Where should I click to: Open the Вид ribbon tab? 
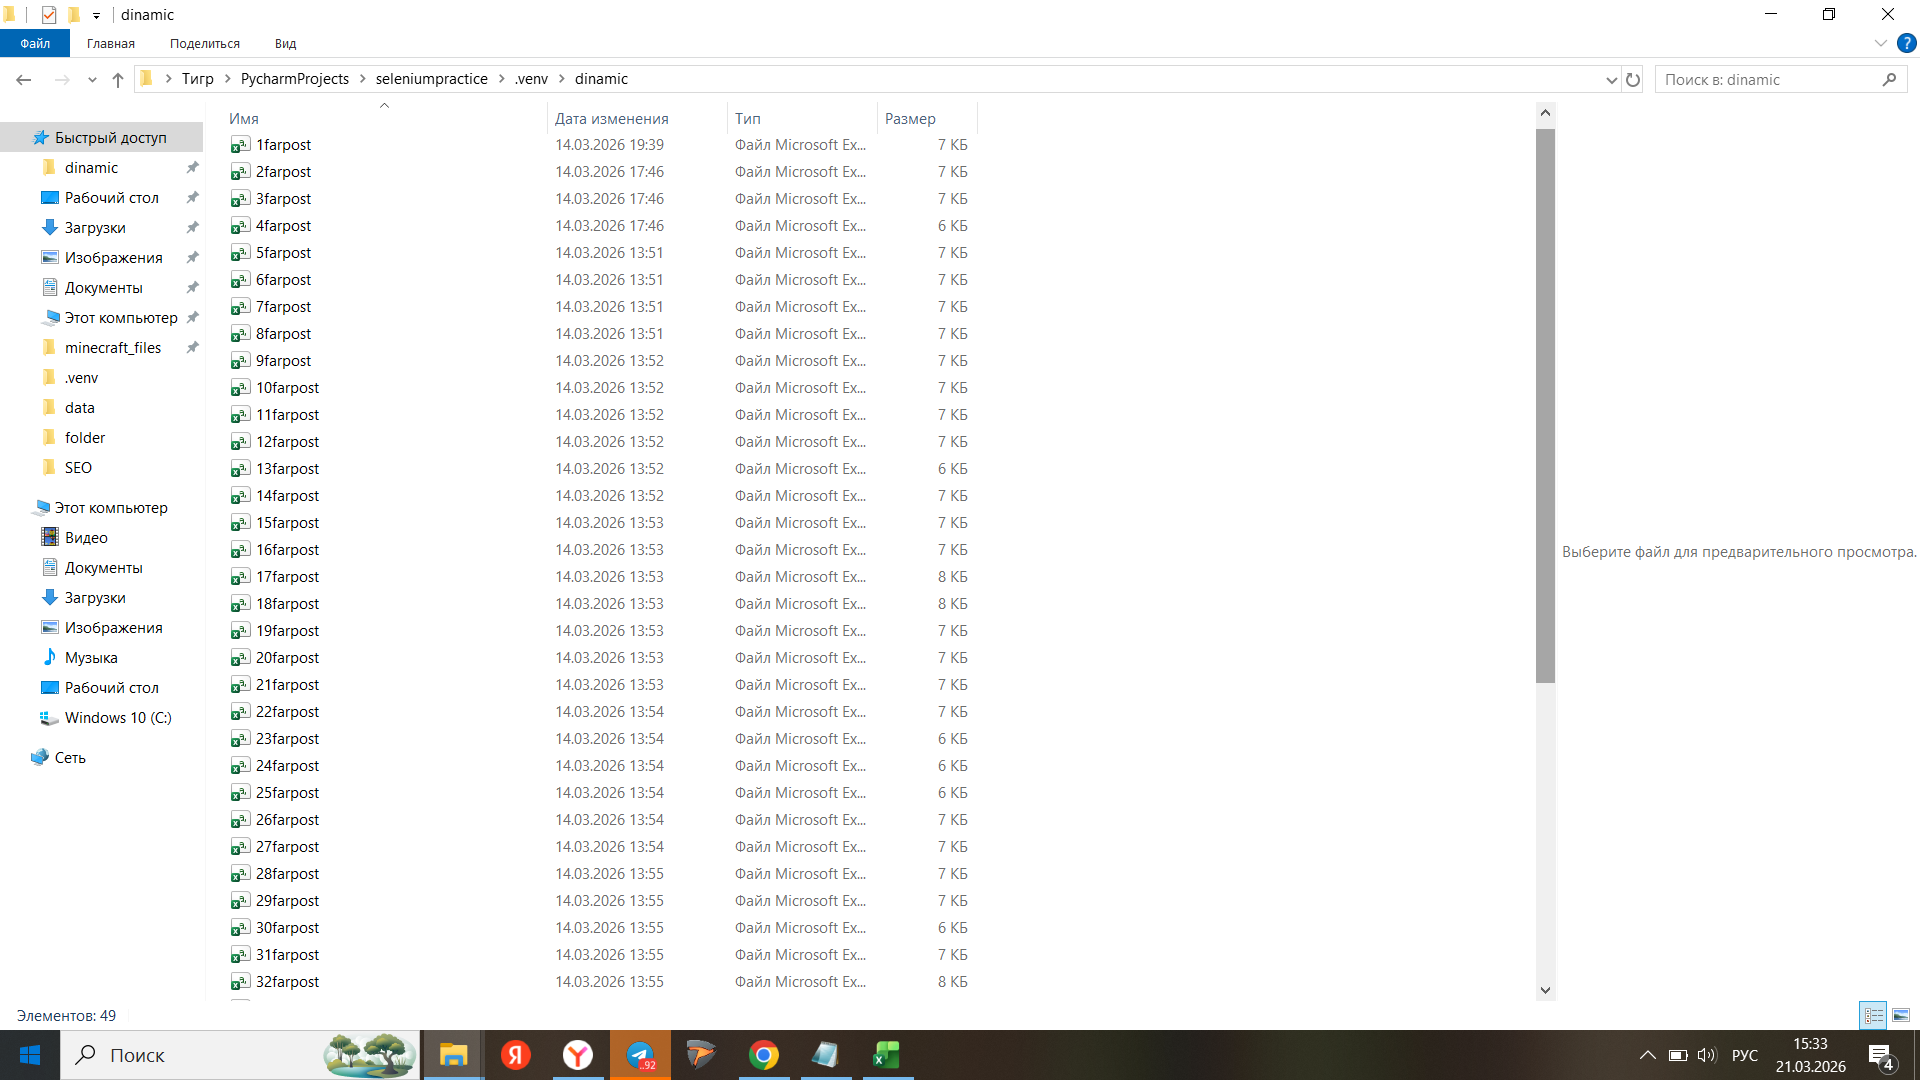[x=285, y=43]
